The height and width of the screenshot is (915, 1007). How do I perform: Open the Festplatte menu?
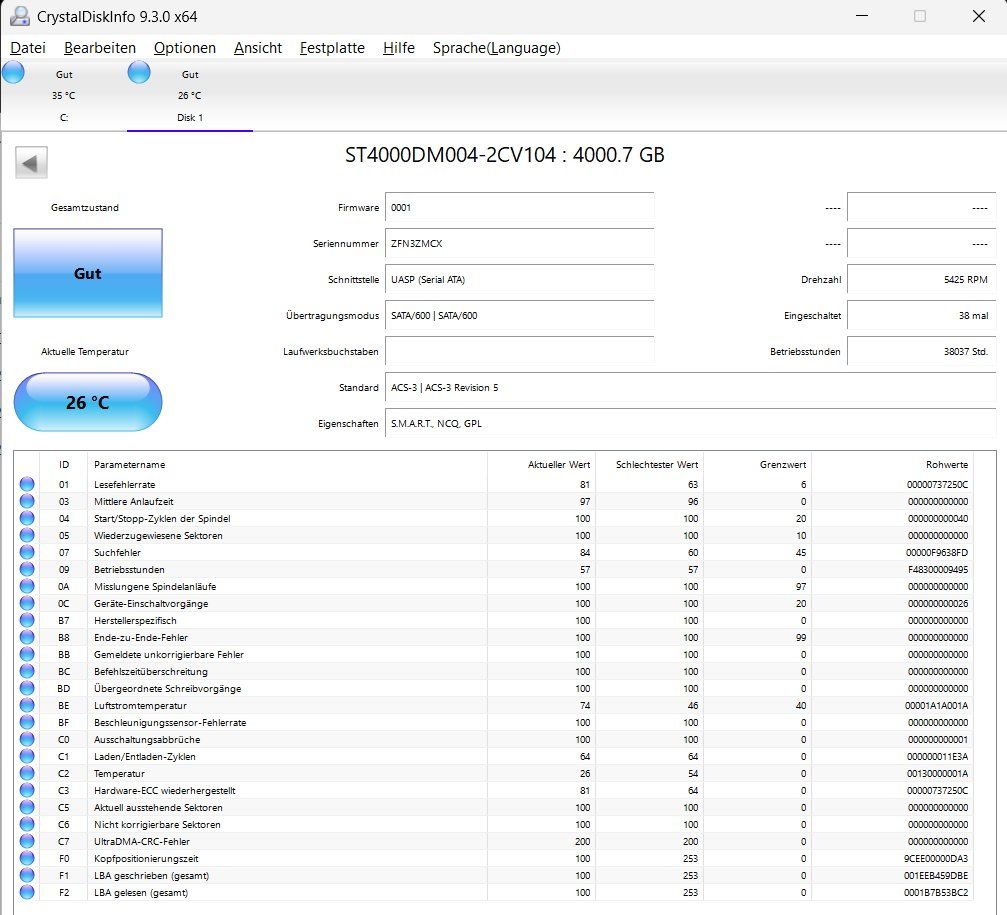coord(332,48)
